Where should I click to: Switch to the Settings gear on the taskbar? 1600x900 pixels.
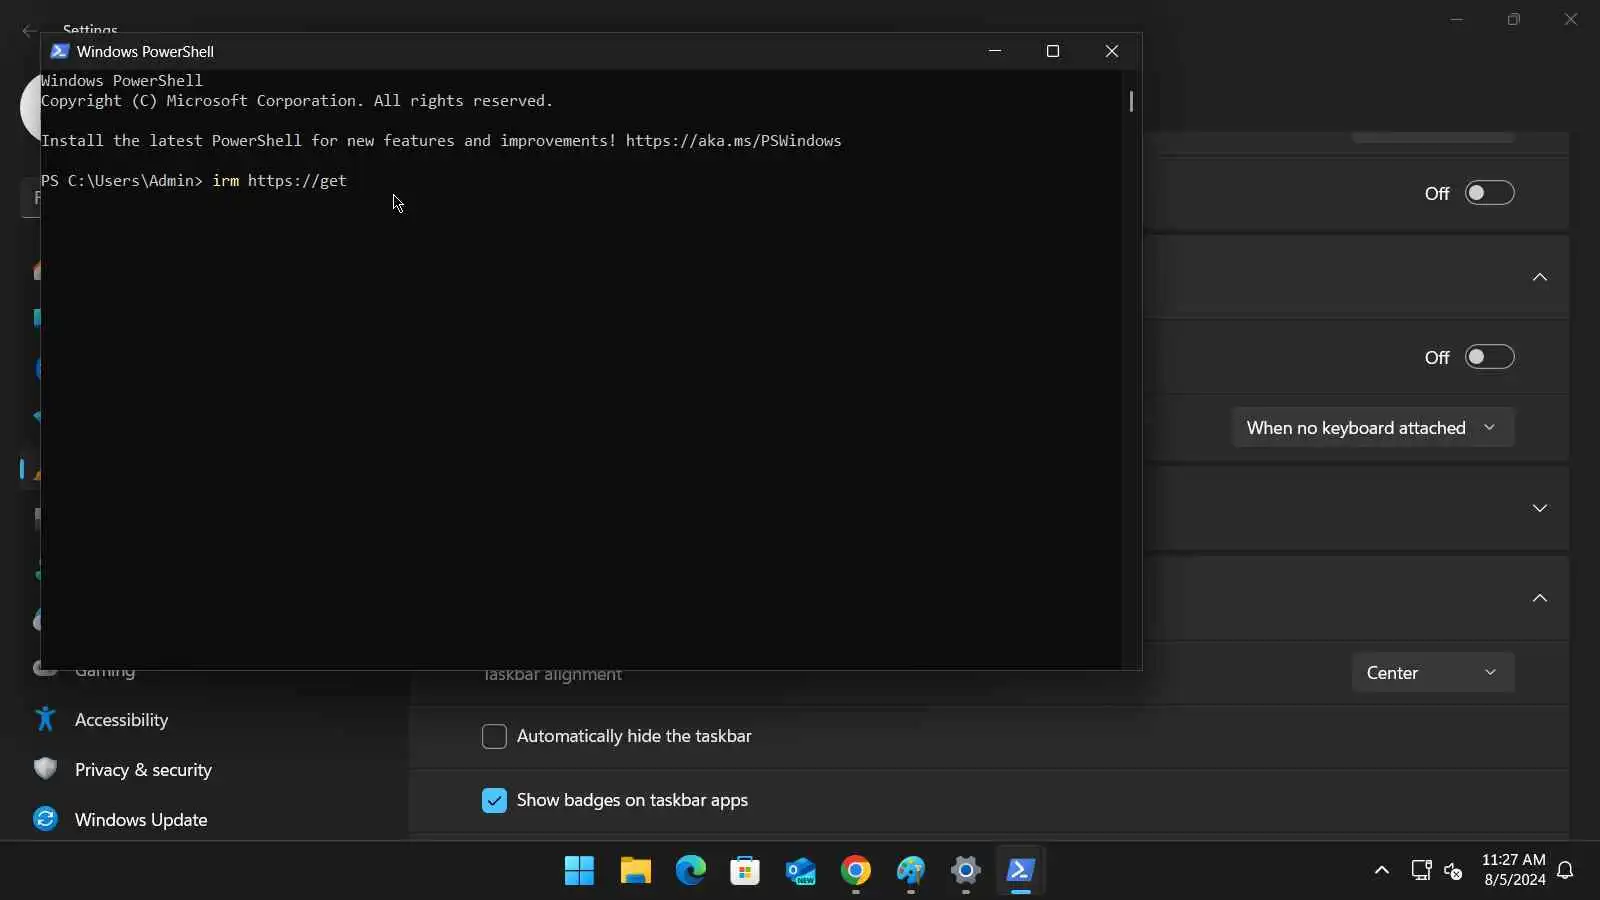click(x=966, y=871)
